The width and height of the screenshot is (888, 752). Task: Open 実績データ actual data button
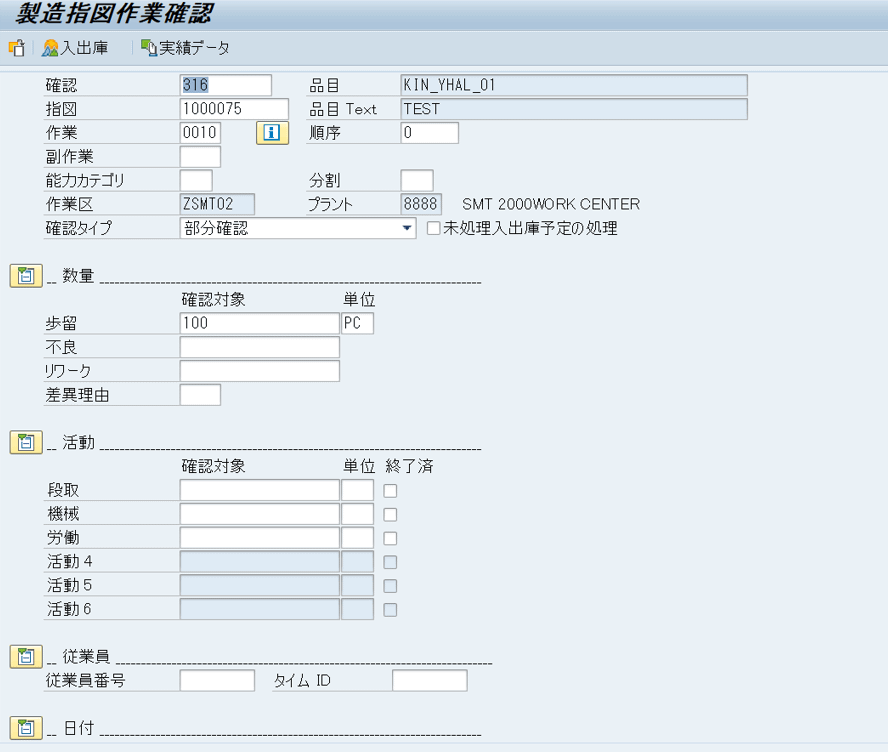pos(186,48)
